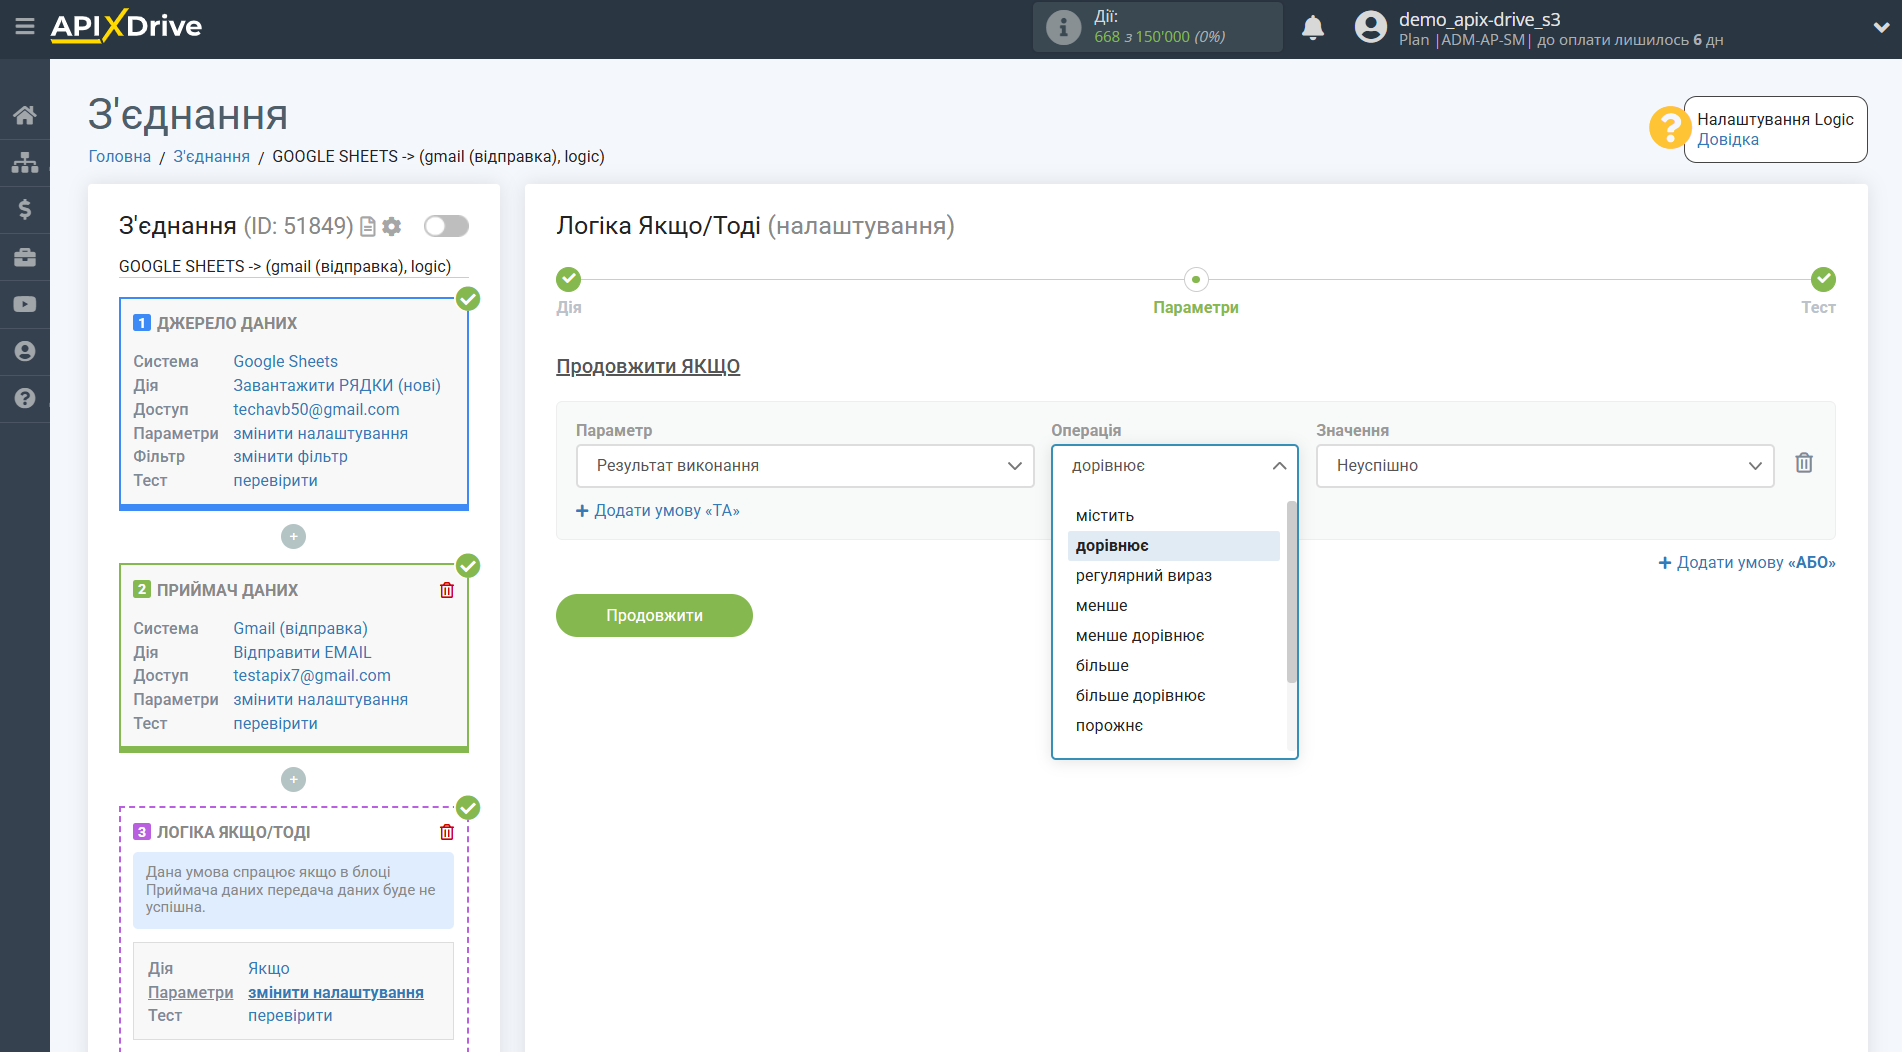Add condition «ТА» link
This screenshot has height=1052, width=1902.
[658, 511]
